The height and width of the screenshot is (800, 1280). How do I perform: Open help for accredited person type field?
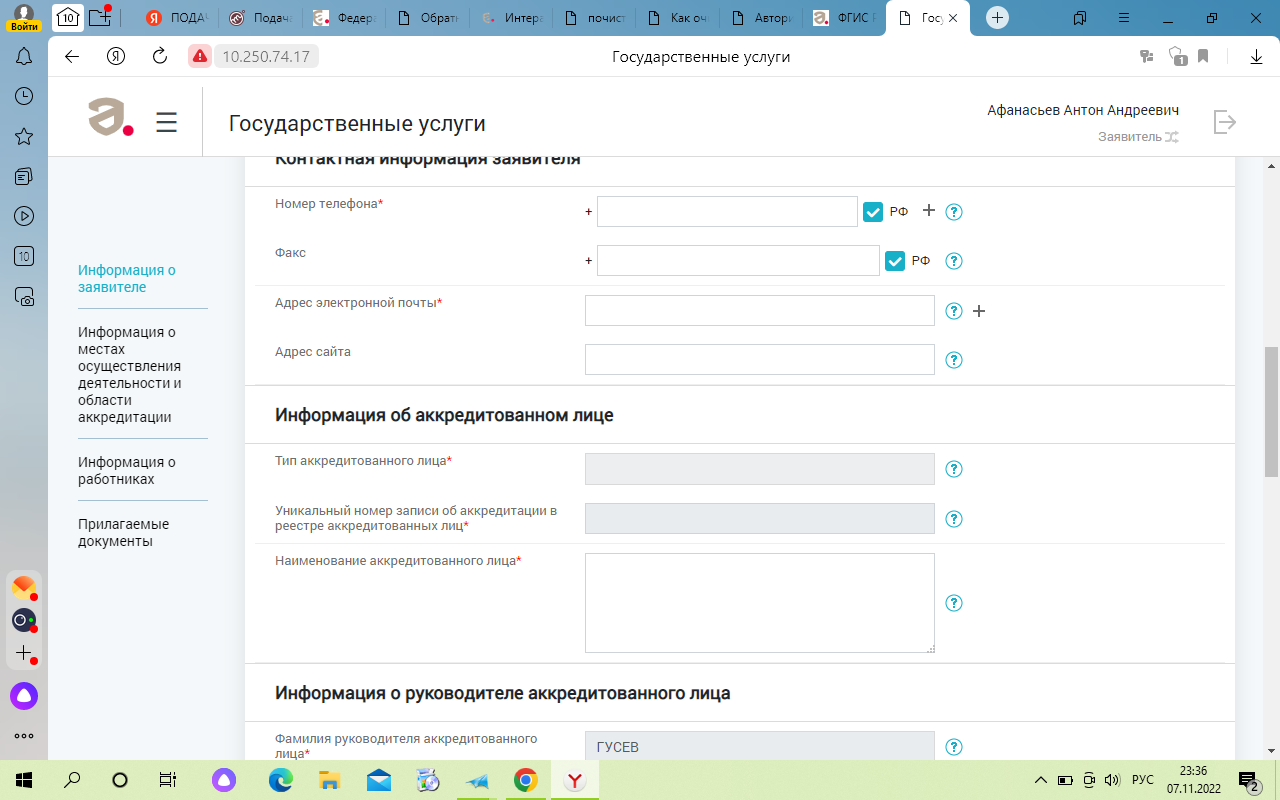954,469
